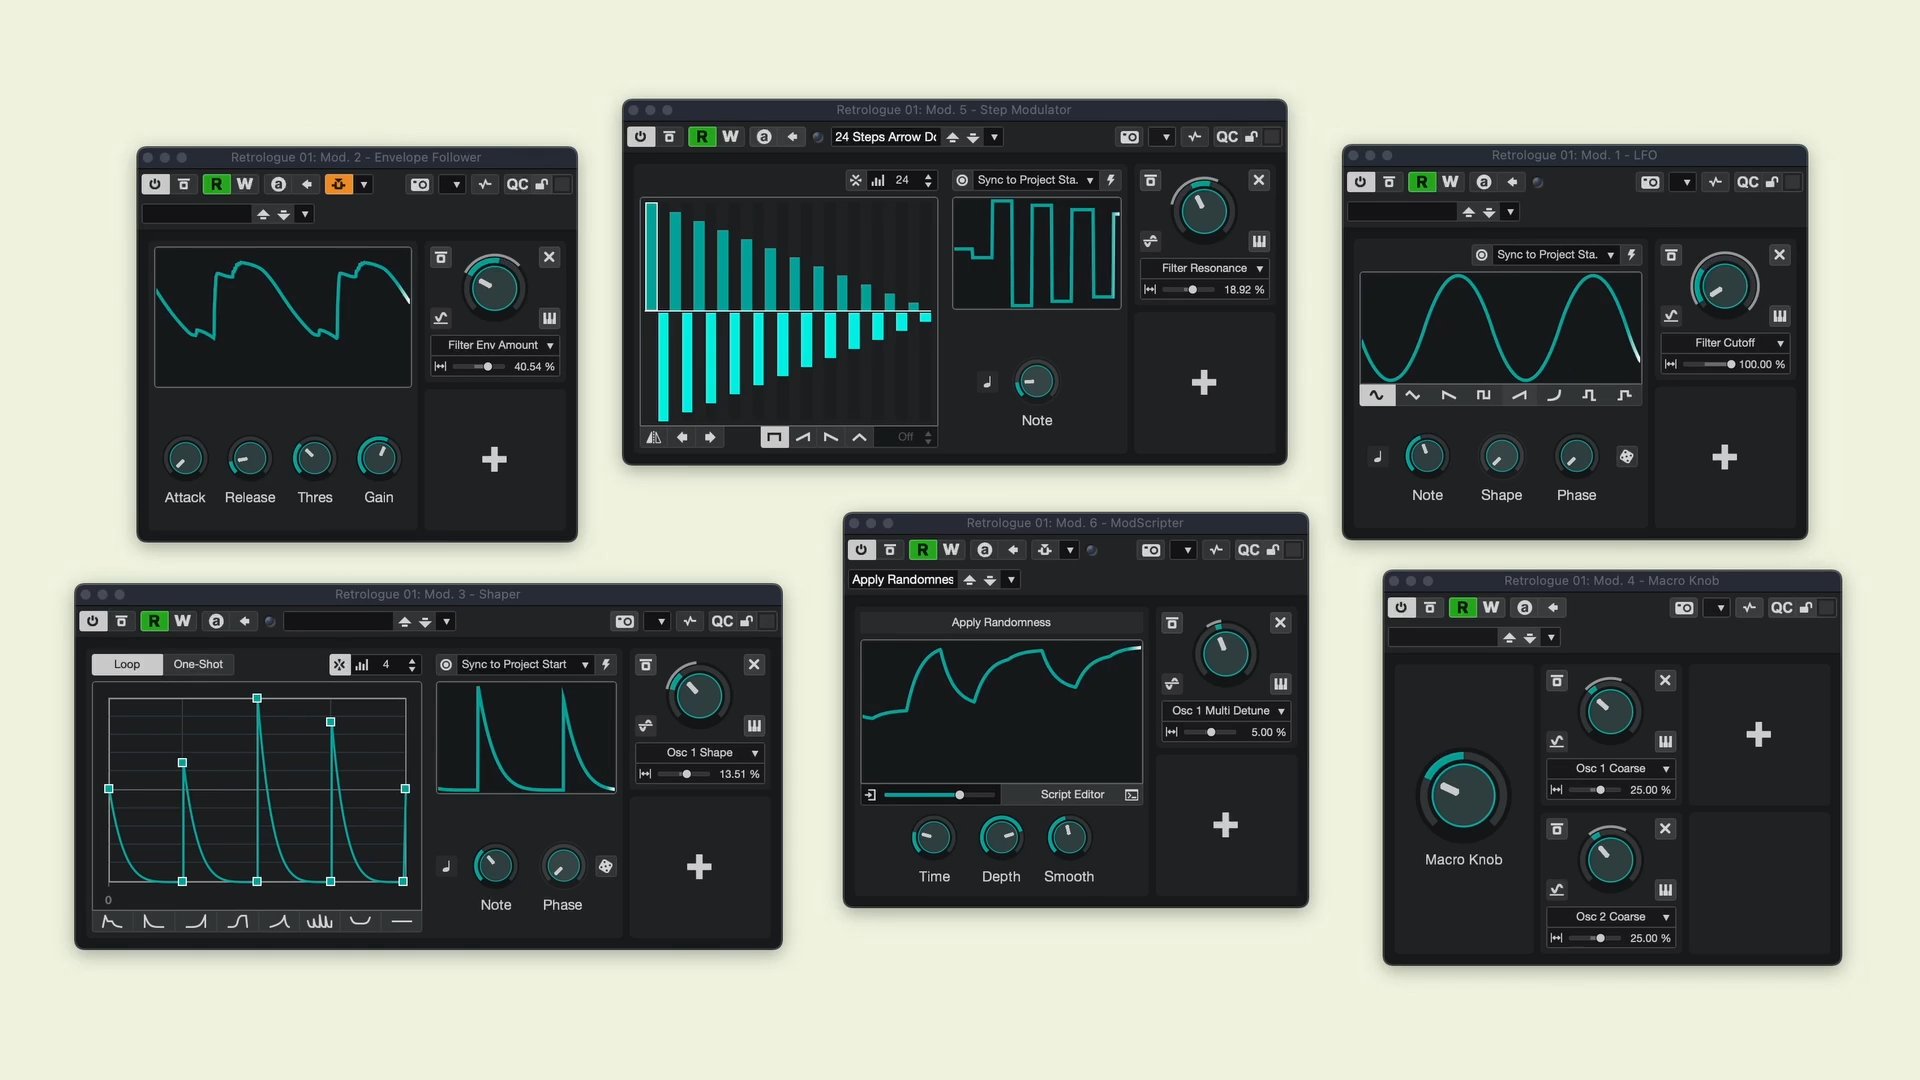Click keyboard icon in Osc 1 Coarse slot
The height and width of the screenshot is (1080, 1920).
tap(1665, 742)
